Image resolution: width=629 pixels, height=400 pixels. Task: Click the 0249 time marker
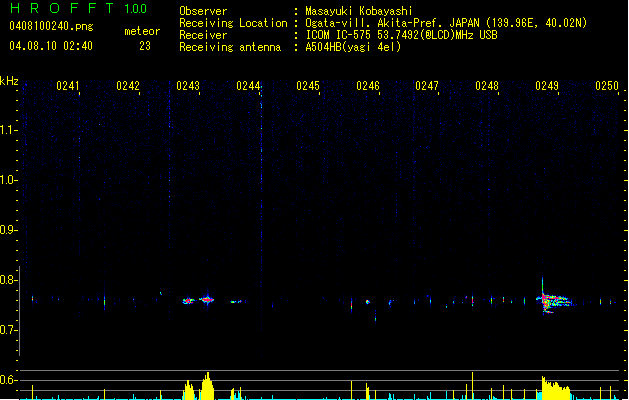tap(547, 86)
